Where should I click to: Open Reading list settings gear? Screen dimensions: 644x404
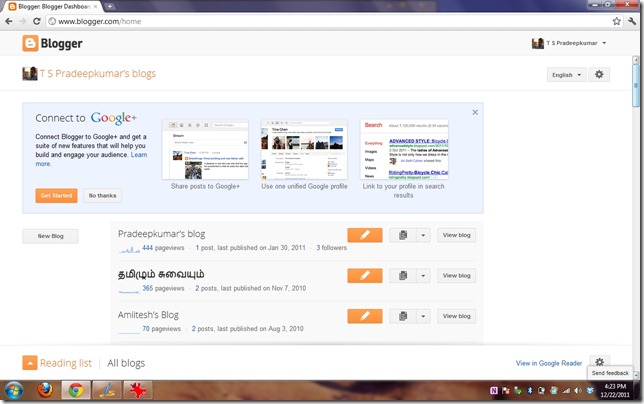pyautogui.click(x=599, y=362)
